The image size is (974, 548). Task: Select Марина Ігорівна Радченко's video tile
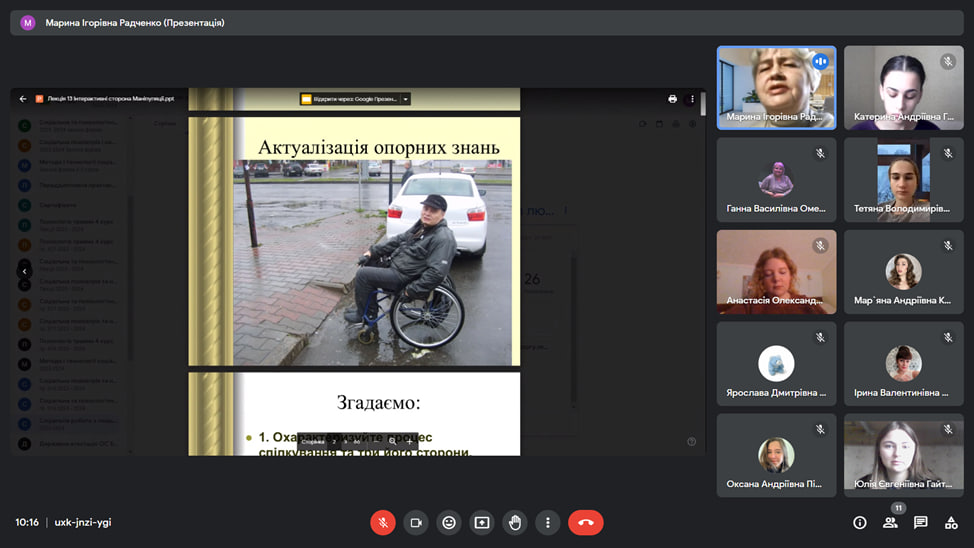(x=776, y=87)
